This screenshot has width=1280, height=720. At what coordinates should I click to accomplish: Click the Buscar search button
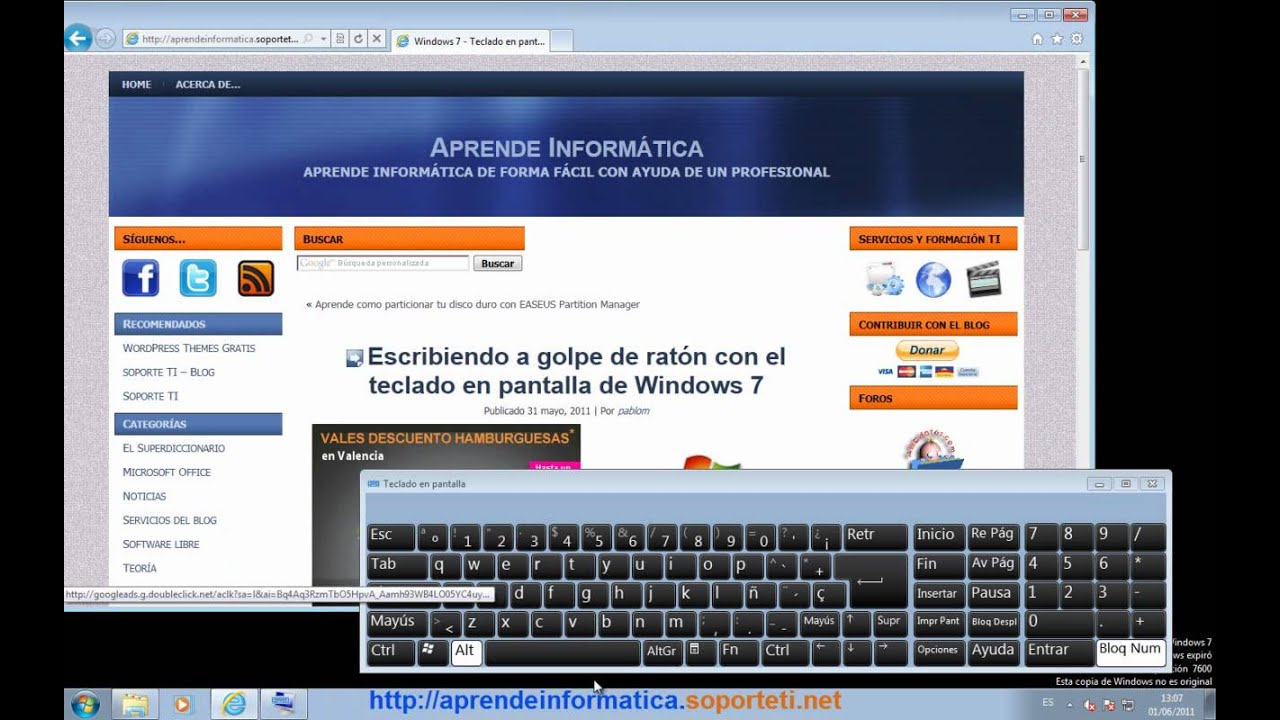[497, 264]
